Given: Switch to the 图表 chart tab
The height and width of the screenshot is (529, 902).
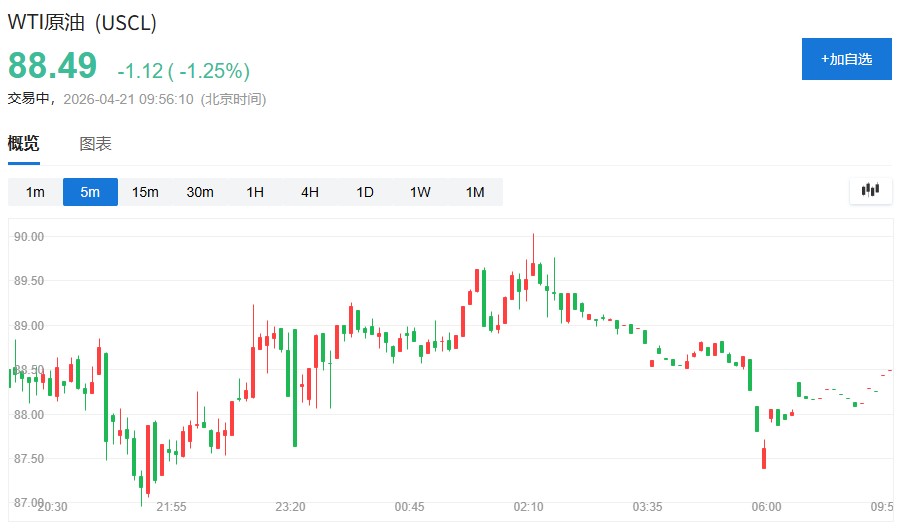Looking at the screenshot, I should click(96, 144).
